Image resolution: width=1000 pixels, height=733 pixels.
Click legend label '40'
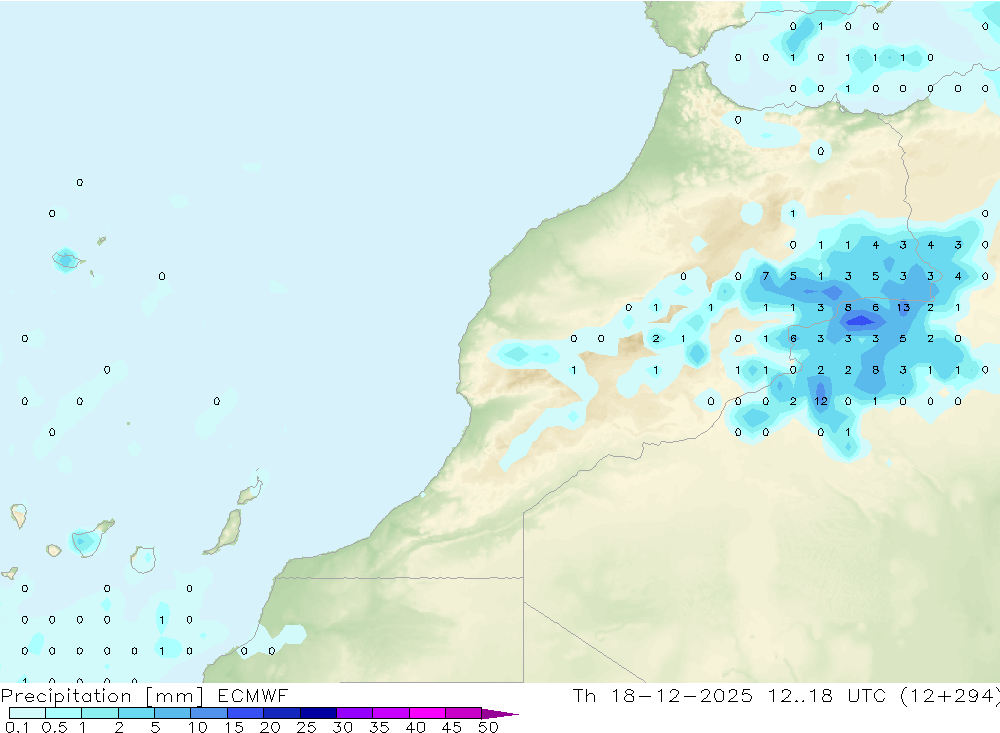[x=415, y=727]
